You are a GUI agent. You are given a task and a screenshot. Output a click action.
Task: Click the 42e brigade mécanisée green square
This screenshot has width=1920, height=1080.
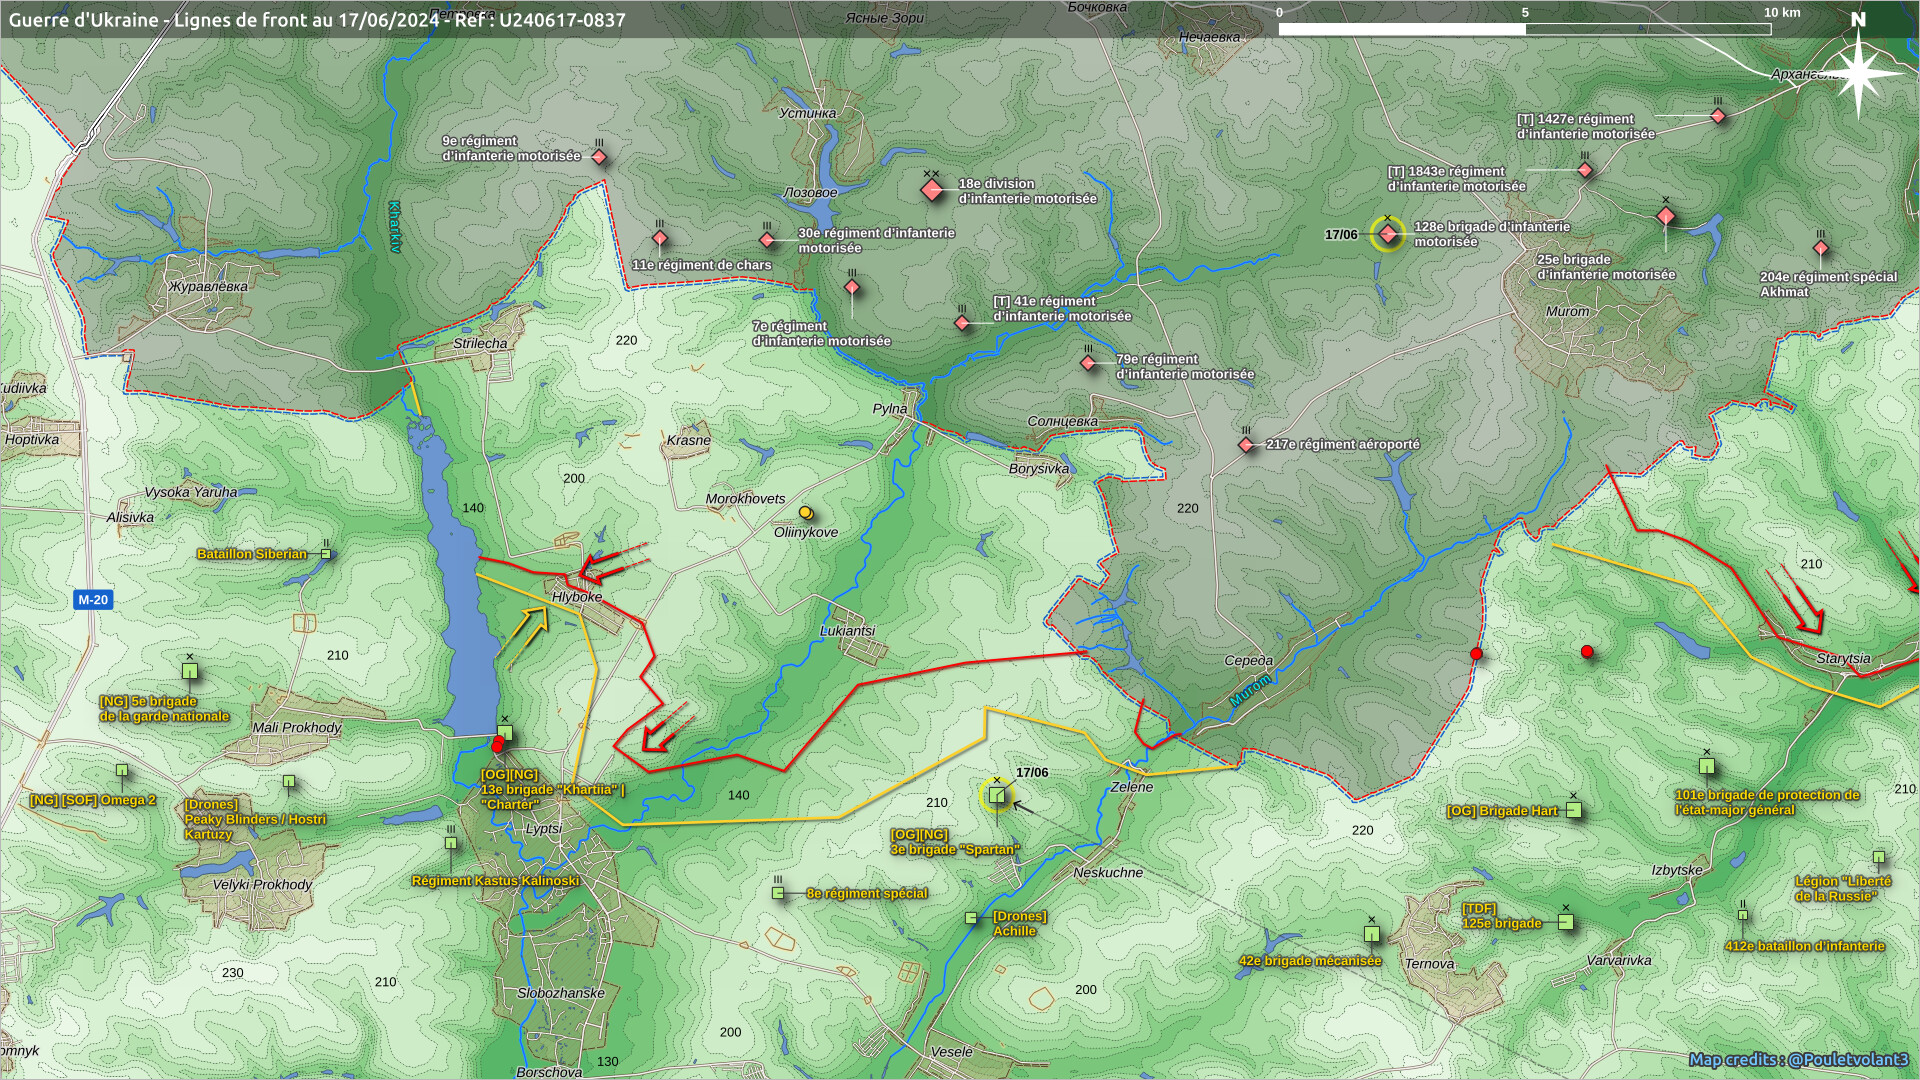tap(1372, 934)
